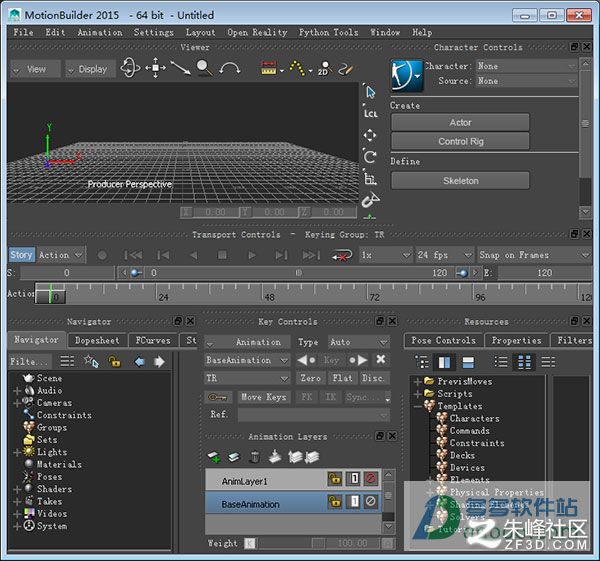Select the Orbit camera tool
The image size is (600, 561).
point(130,68)
